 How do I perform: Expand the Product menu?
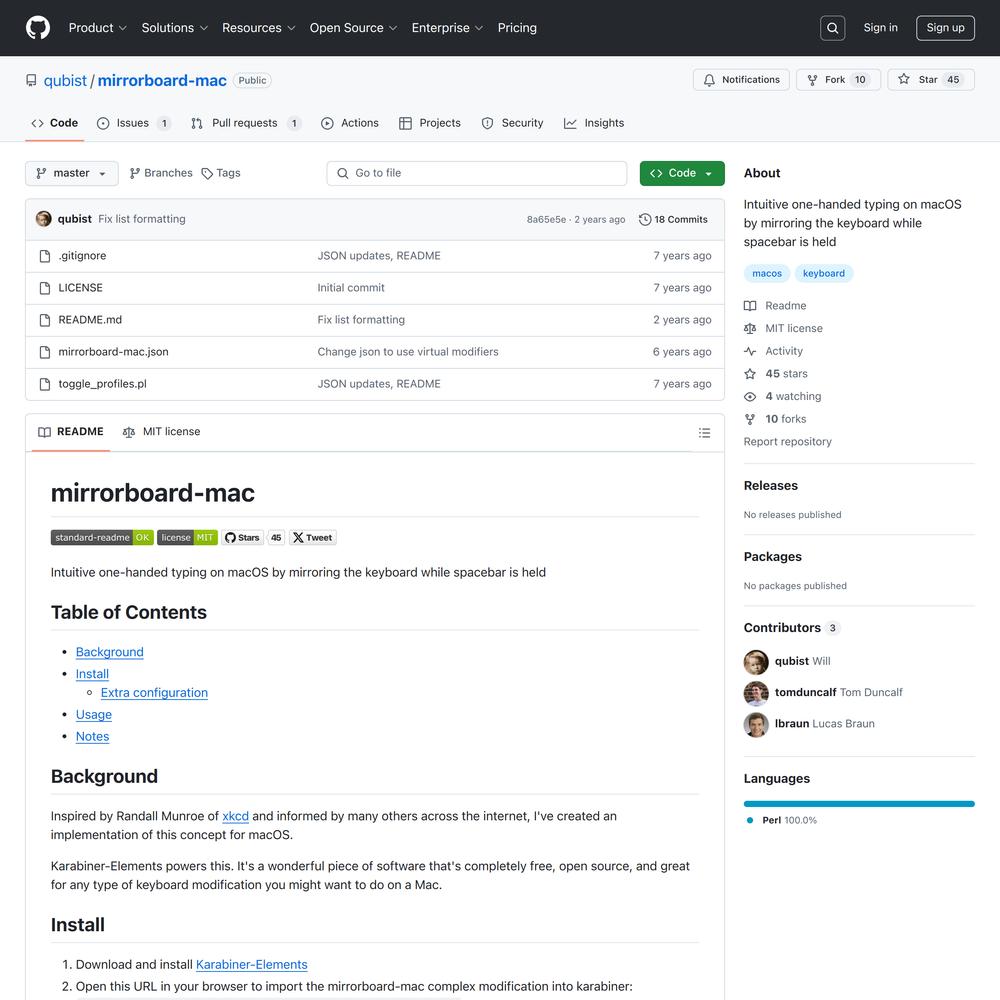point(98,28)
